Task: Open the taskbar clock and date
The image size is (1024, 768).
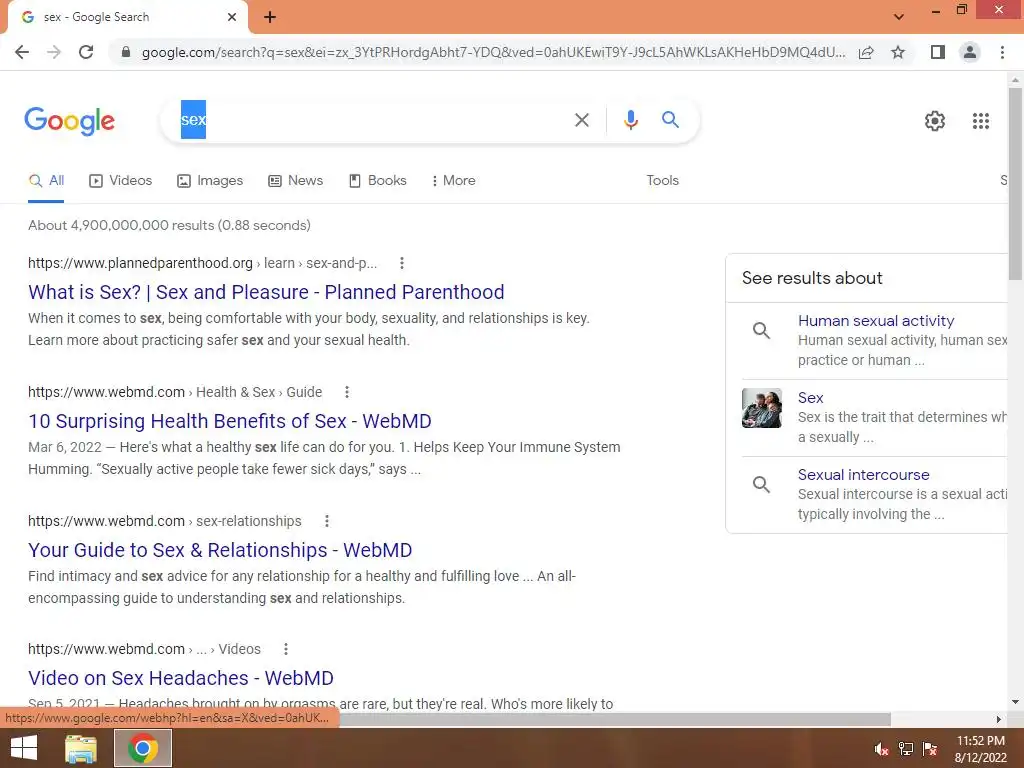Action: click(980, 749)
